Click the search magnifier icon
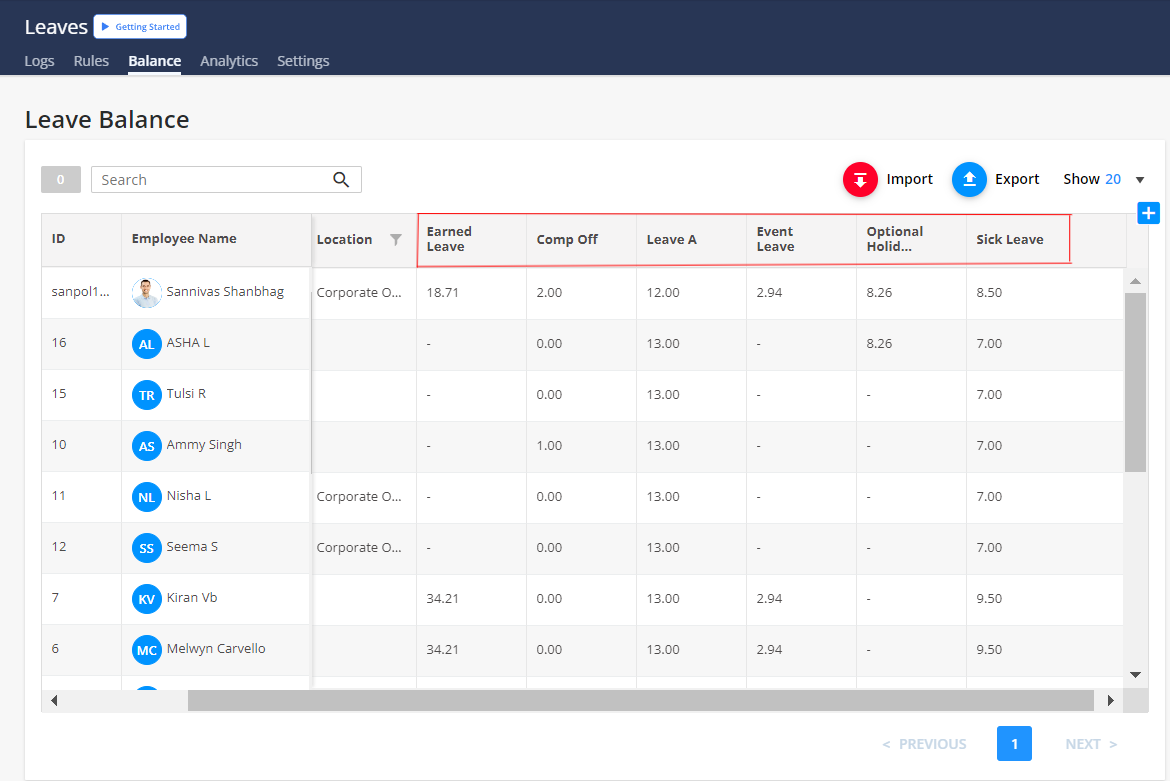This screenshot has height=781, width=1170. pyautogui.click(x=341, y=180)
